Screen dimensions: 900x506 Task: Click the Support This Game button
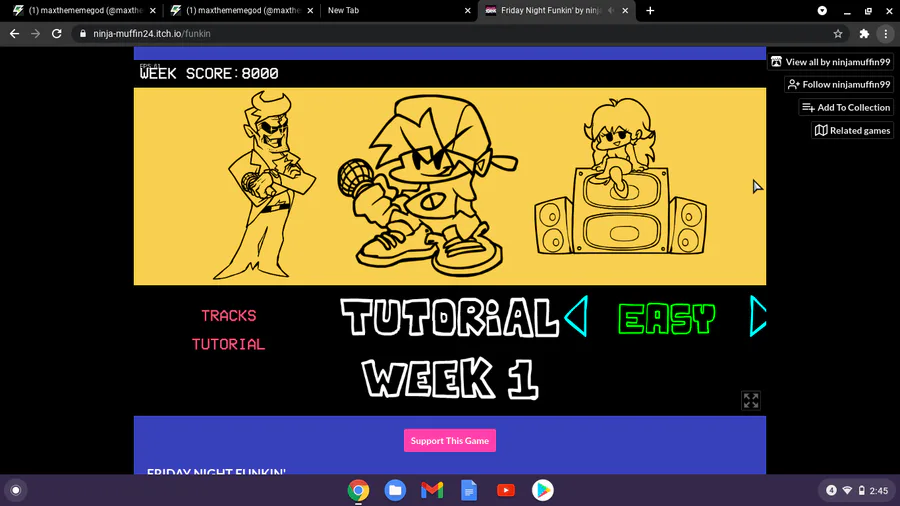pos(450,441)
